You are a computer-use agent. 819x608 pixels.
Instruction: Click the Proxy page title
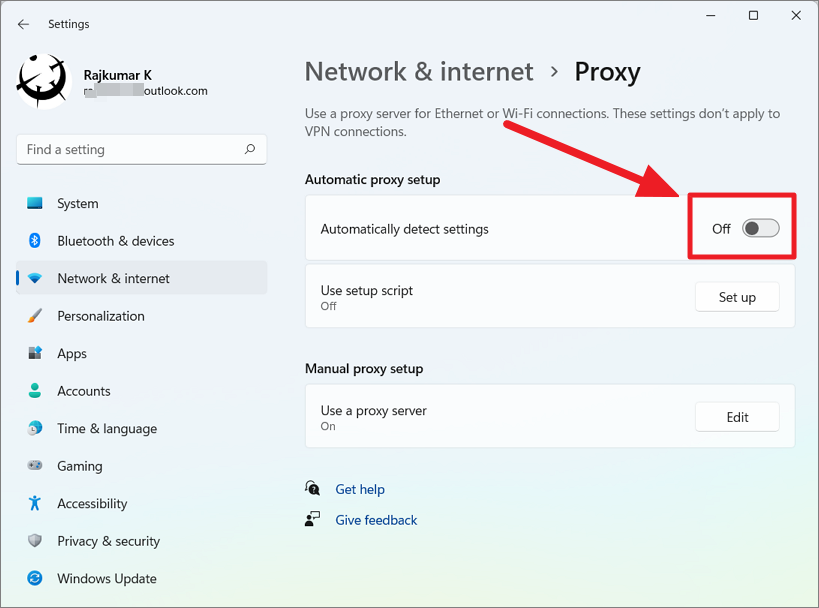coord(607,72)
